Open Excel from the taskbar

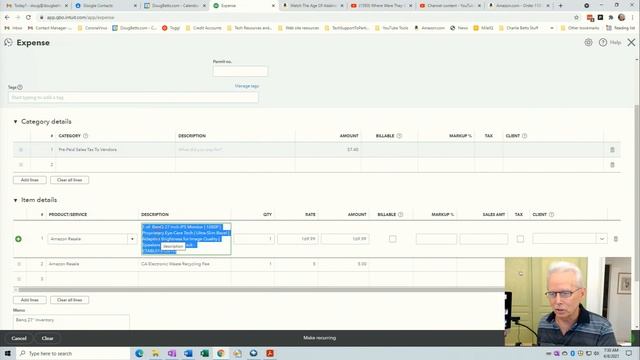click(204, 353)
